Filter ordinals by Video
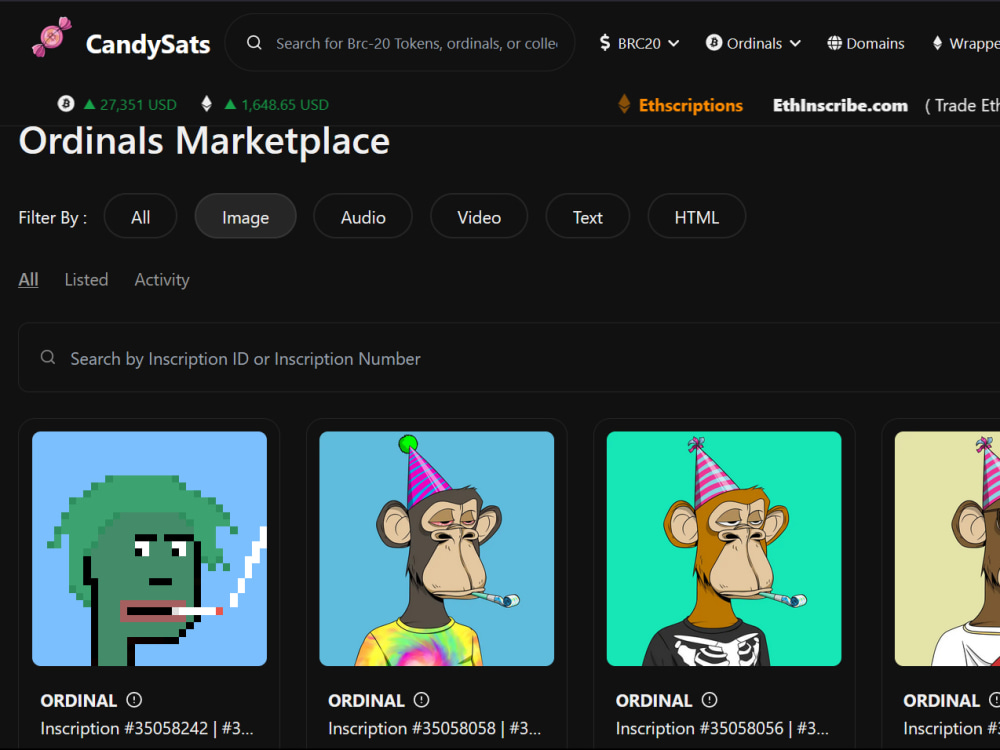The width and height of the screenshot is (1000, 750). 479,217
